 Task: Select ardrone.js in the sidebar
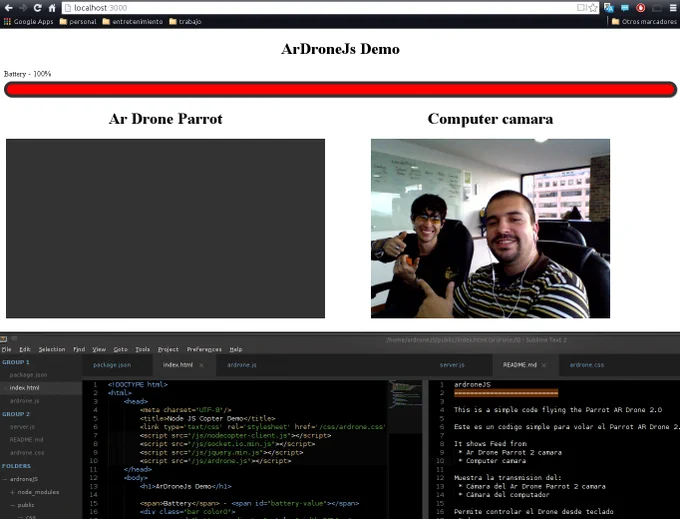coord(24,401)
